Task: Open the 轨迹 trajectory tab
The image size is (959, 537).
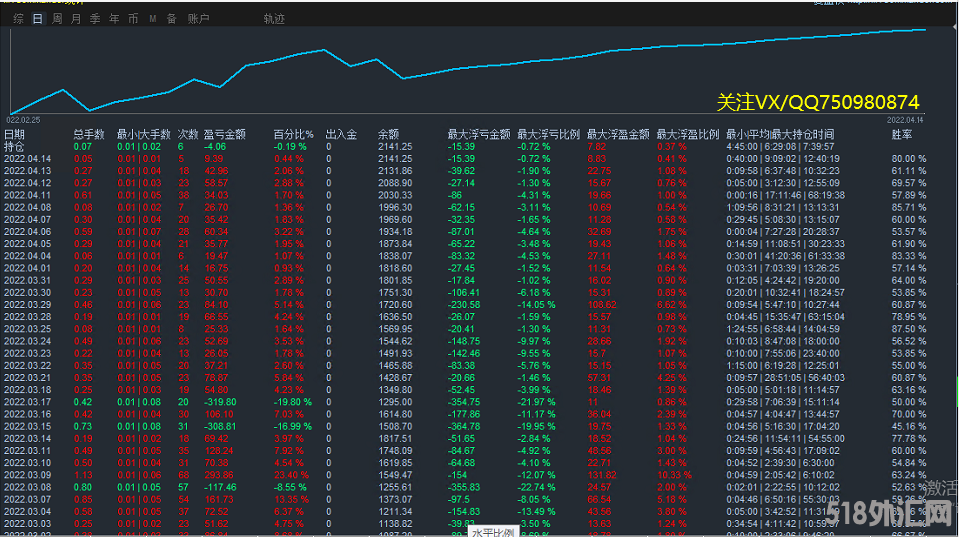Action: (x=274, y=19)
